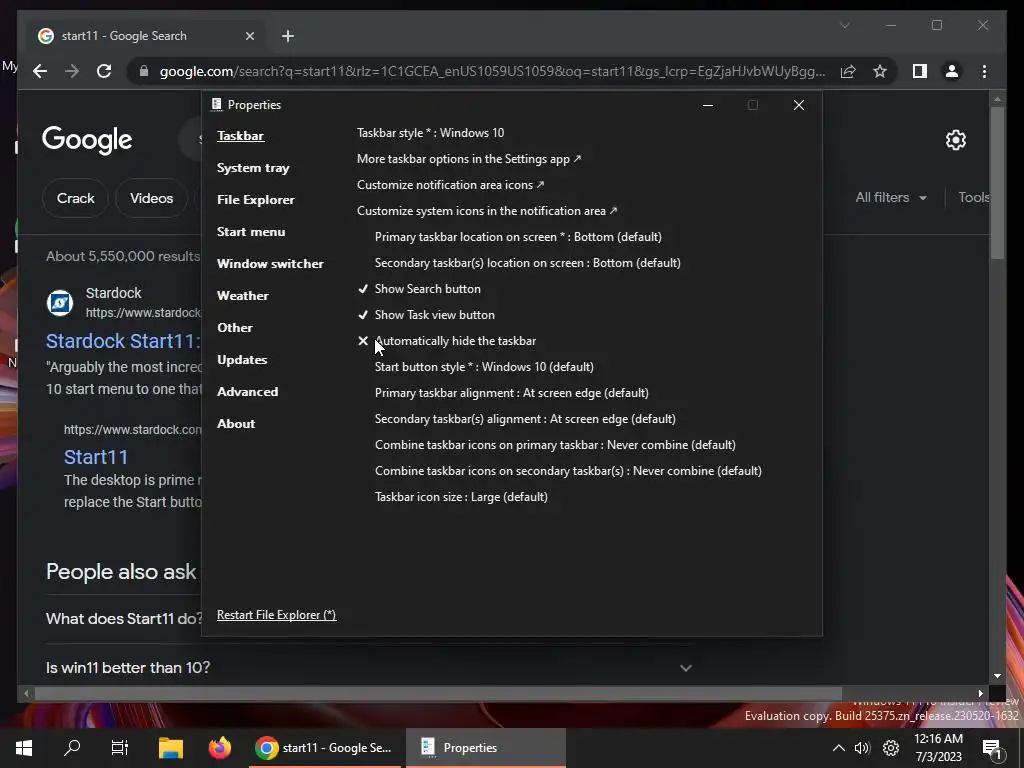The image size is (1024, 768).
Task: Click Stardock favicon in search result
Action: click(60, 303)
